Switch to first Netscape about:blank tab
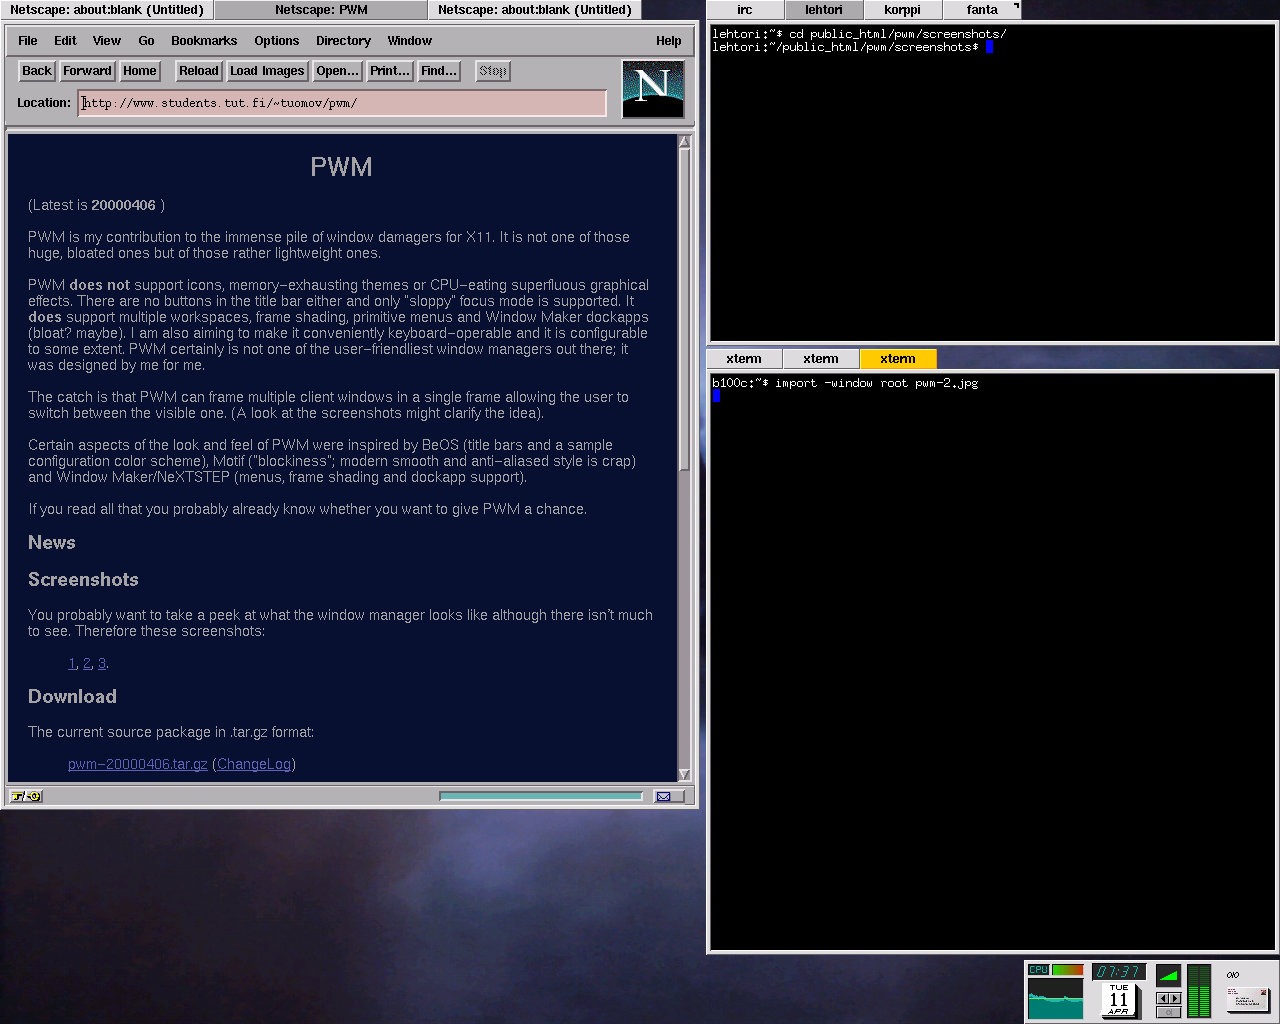Screen dimensions: 1280x1024 coord(107,10)
